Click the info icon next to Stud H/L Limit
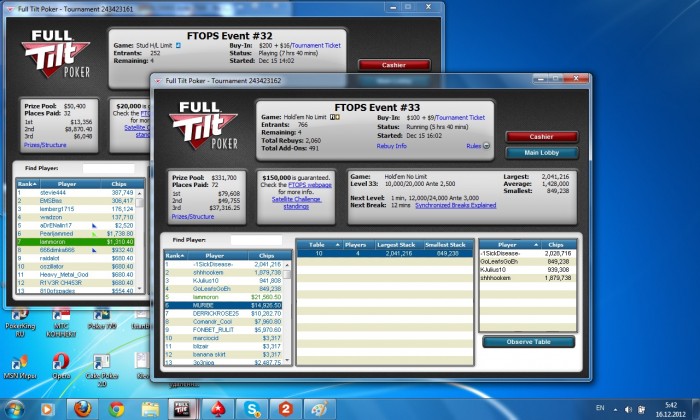This screenshot has width=700, height=420. tap(178, 46)
